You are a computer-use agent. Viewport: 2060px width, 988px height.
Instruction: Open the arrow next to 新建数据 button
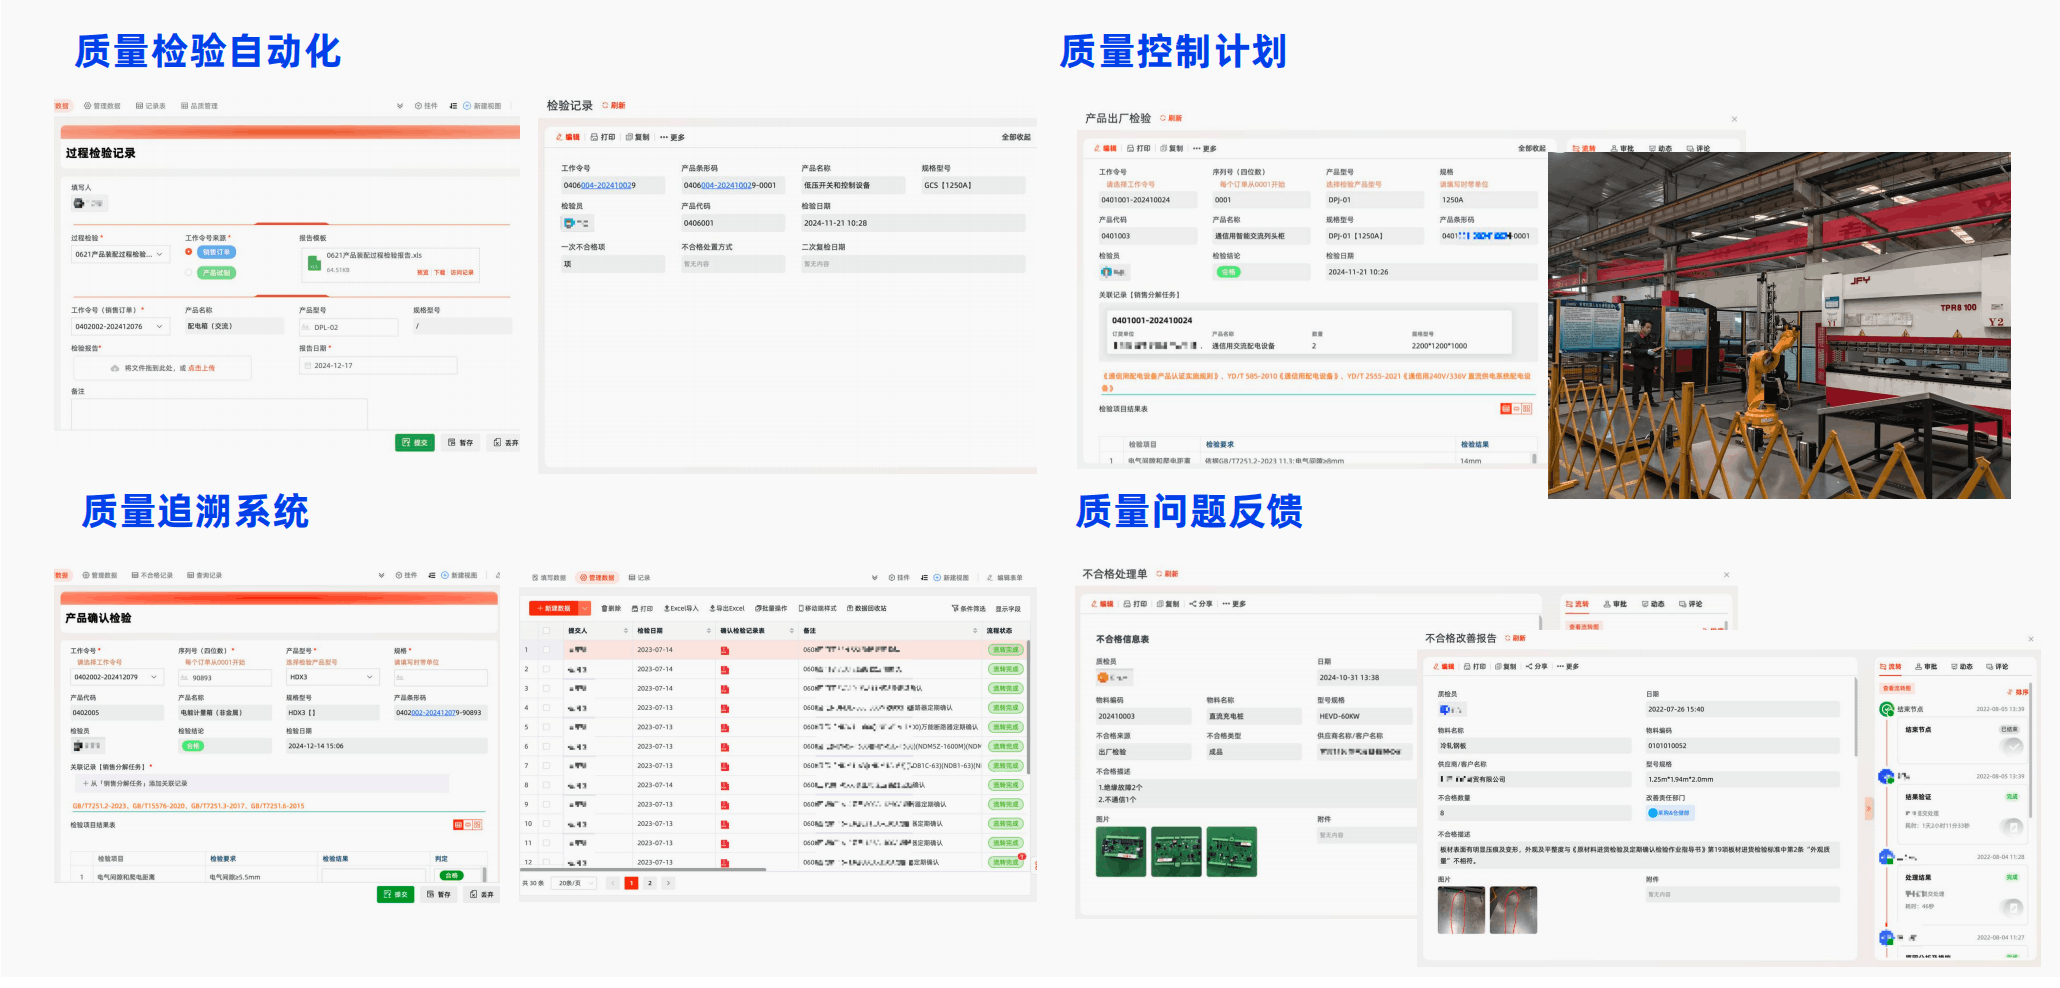point(585,608)
